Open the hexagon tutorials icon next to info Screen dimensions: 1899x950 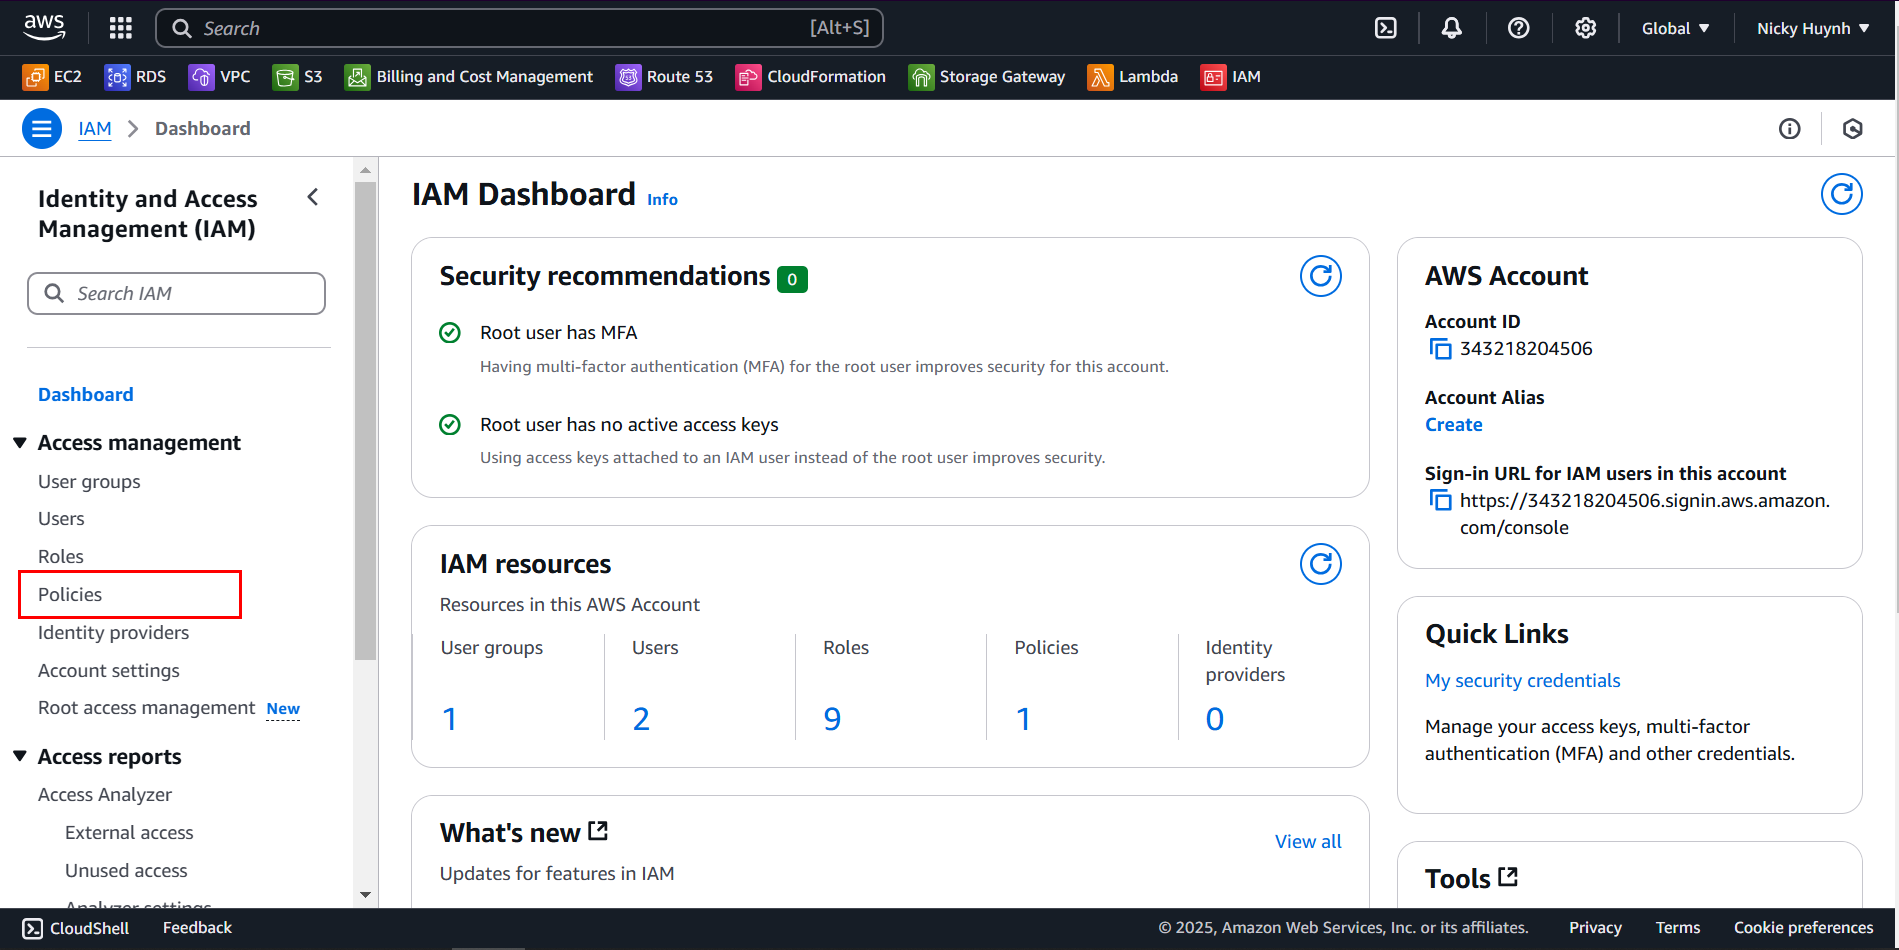click(1853, 129)
